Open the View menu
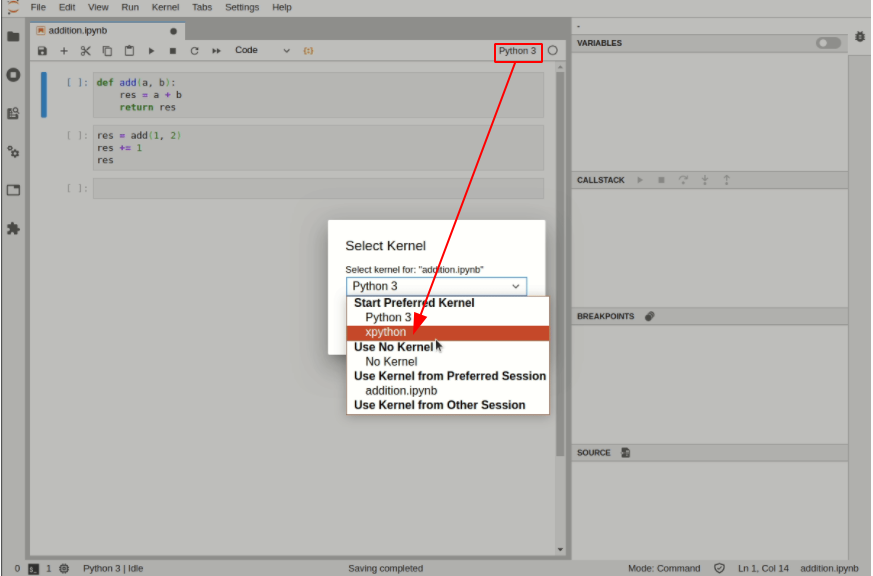The image size is (873, 576). tap(98, 7)
